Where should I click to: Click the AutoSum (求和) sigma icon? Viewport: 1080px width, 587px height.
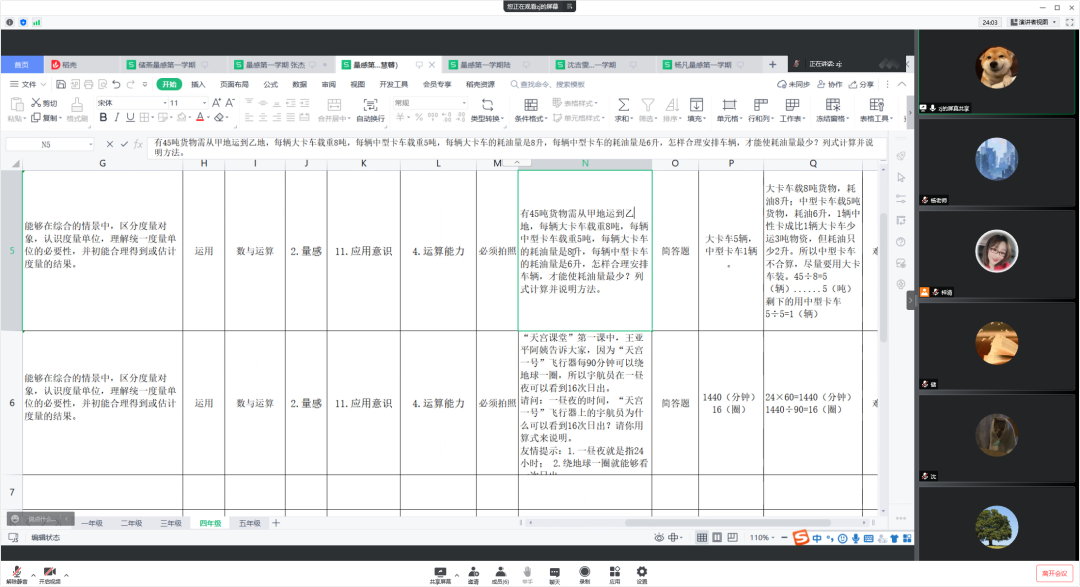[623, 105]
